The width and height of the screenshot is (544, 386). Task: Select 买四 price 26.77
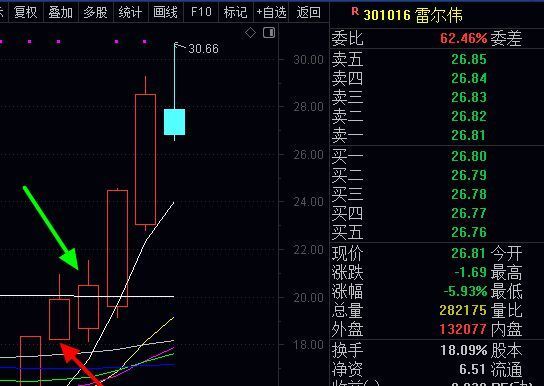(469, 213)
